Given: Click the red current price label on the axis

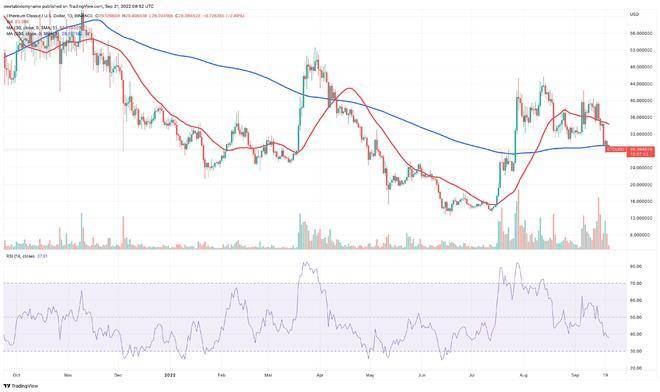Looking at the screenshot, I should coord(641,152).
